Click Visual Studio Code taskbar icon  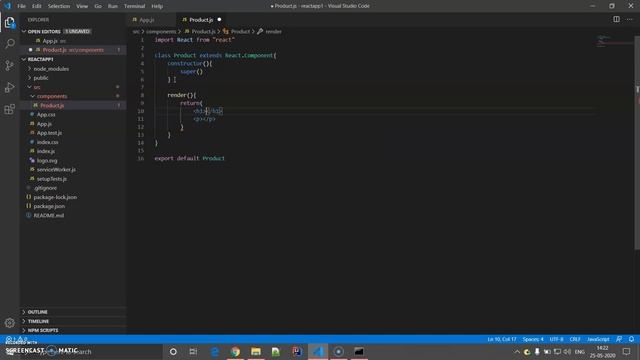(x=318, y=351)
